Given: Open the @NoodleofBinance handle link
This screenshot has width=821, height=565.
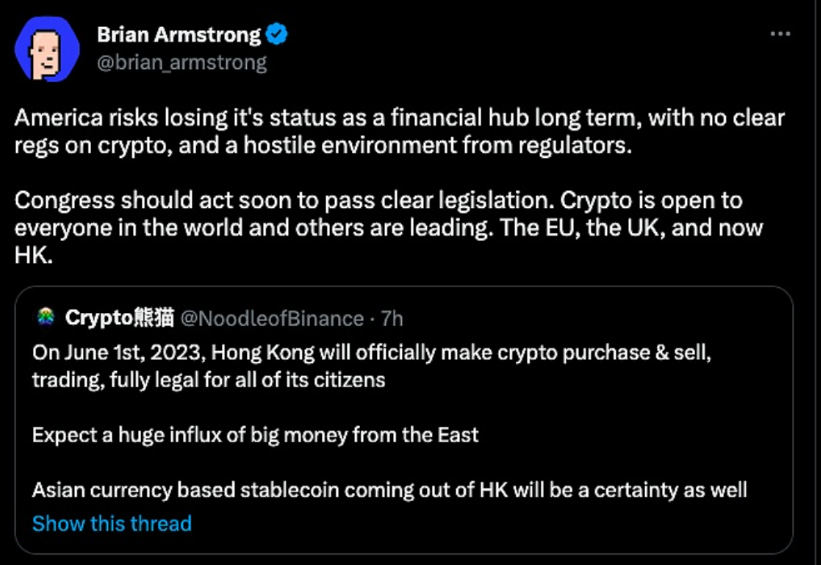Looking at the screenshot, I should 271,318.
